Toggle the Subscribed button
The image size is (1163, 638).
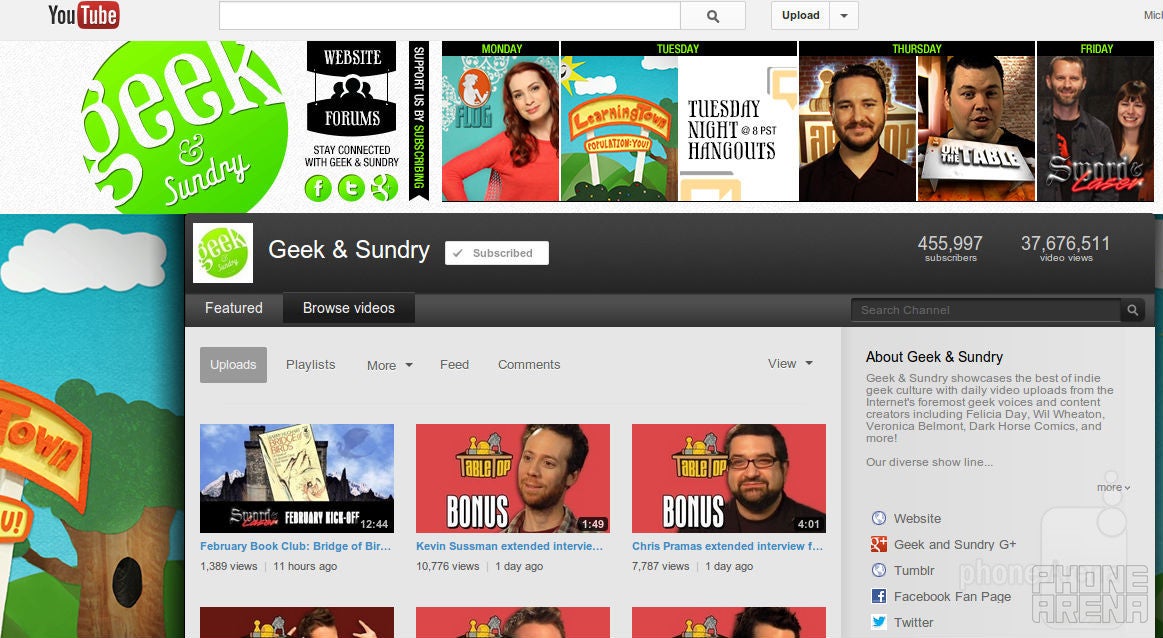[497, 253]
